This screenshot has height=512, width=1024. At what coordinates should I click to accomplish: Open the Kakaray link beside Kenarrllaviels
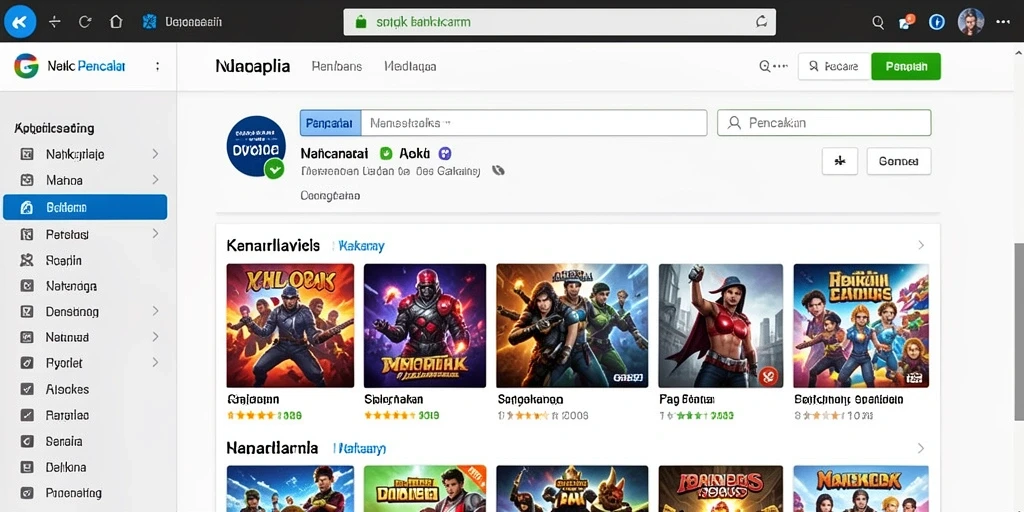click(361, 246)
